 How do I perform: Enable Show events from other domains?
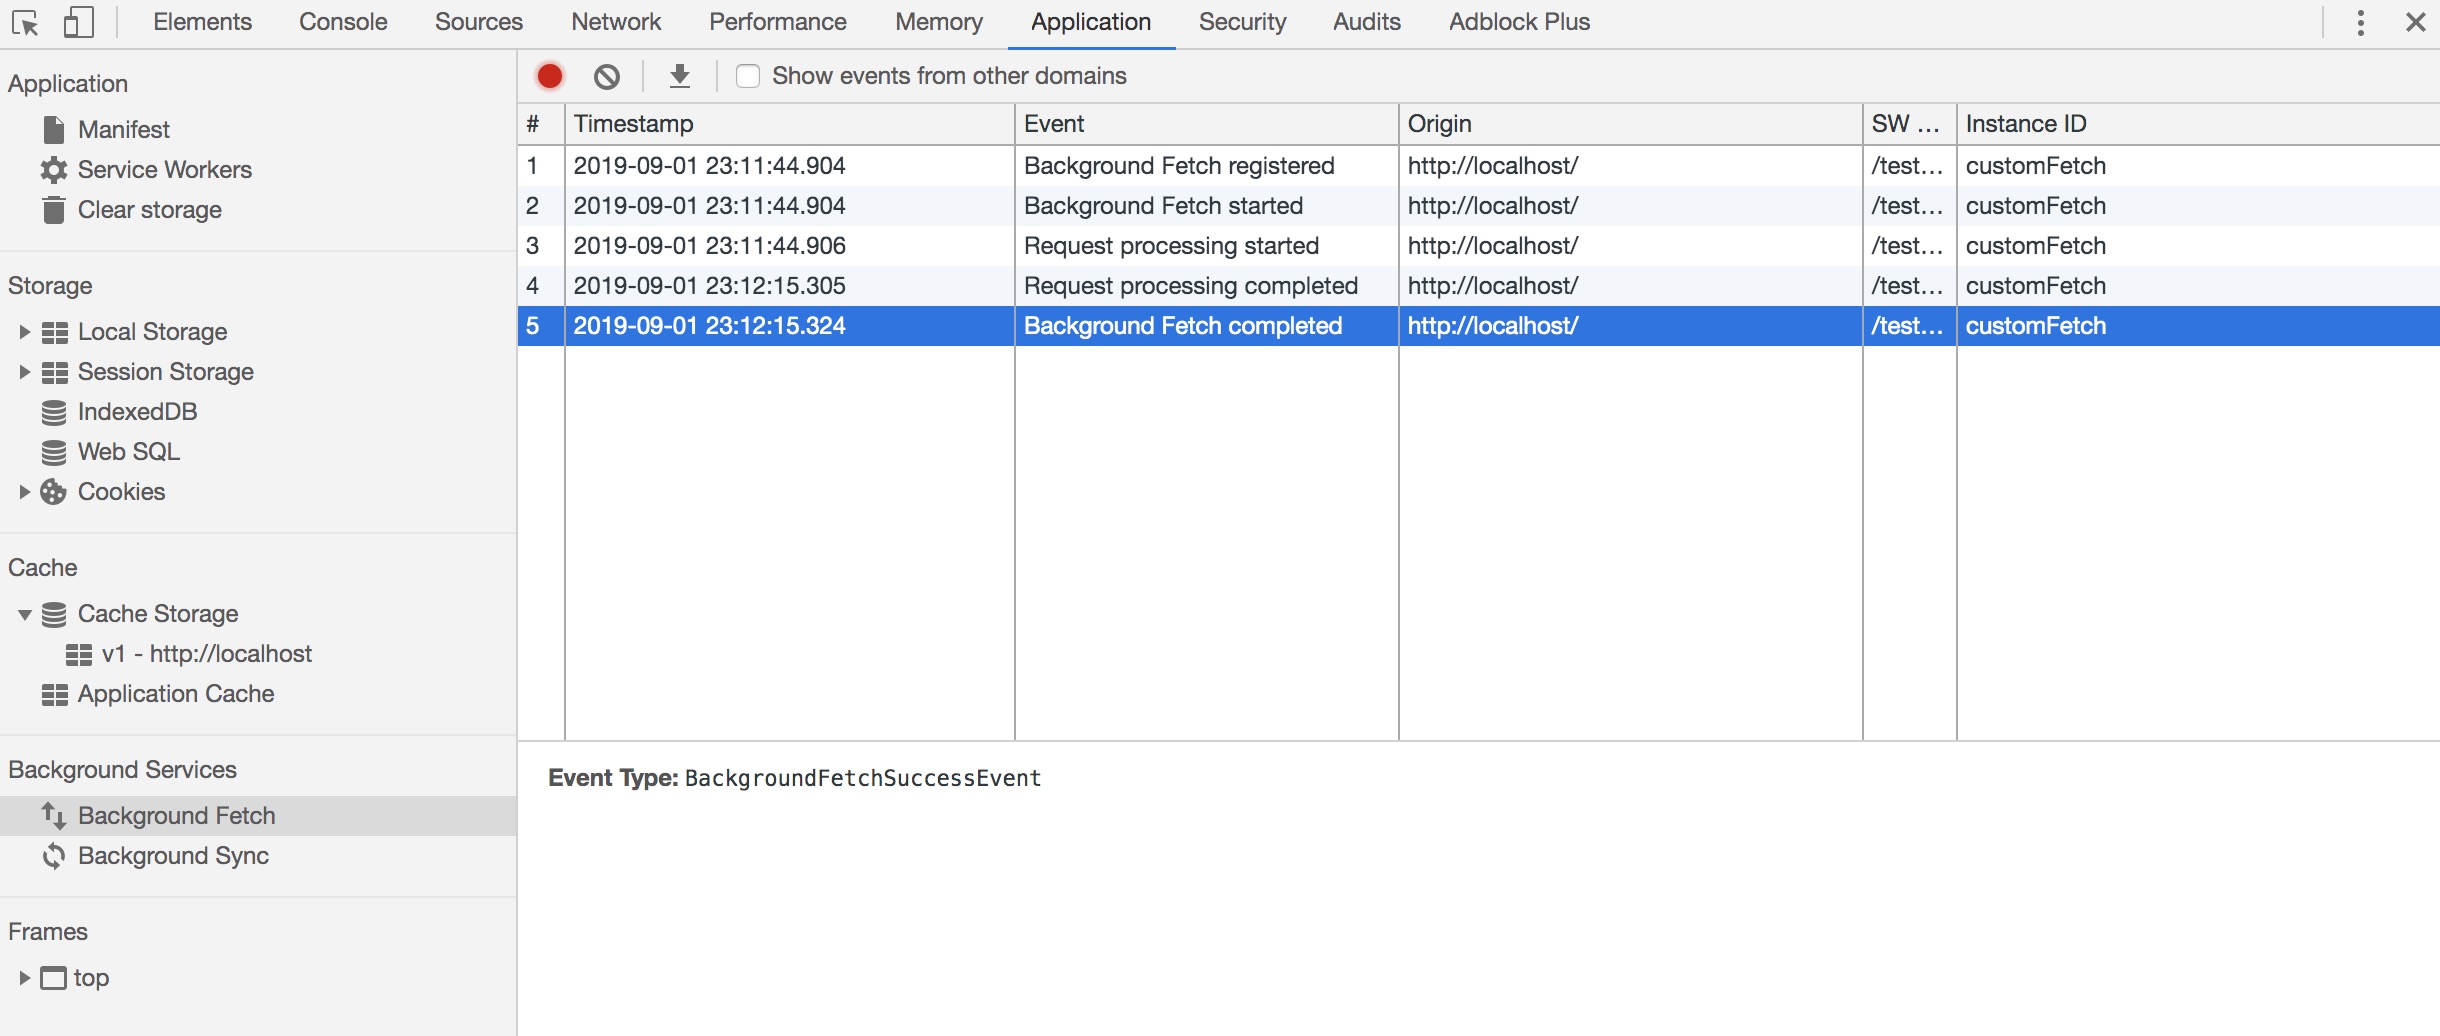pos(748,76)
